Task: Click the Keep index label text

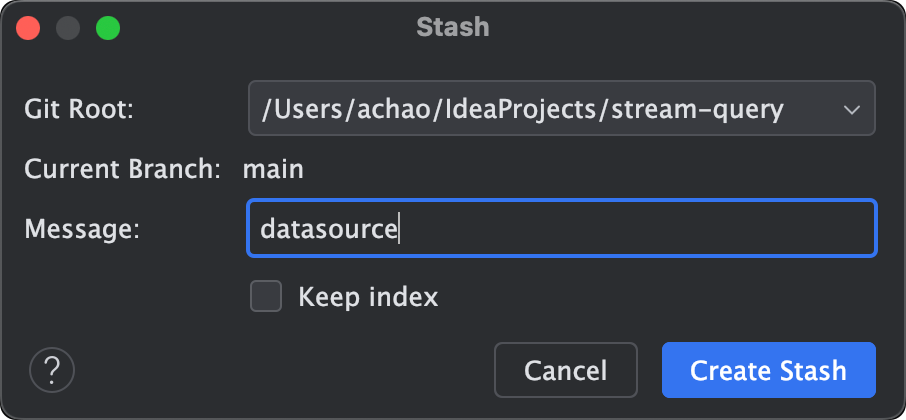Action: point(368,297)
